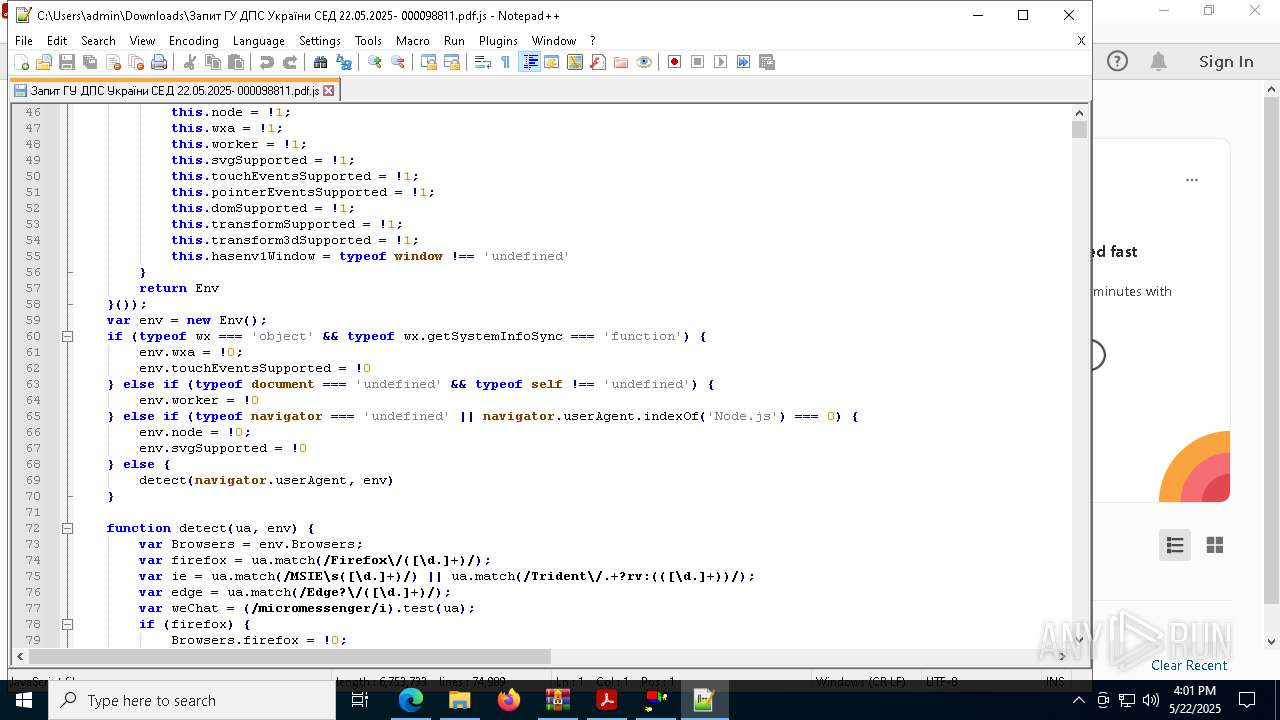The image size is (1280, 720).
Task: Click Sign In in background window
Action: 1226,62
